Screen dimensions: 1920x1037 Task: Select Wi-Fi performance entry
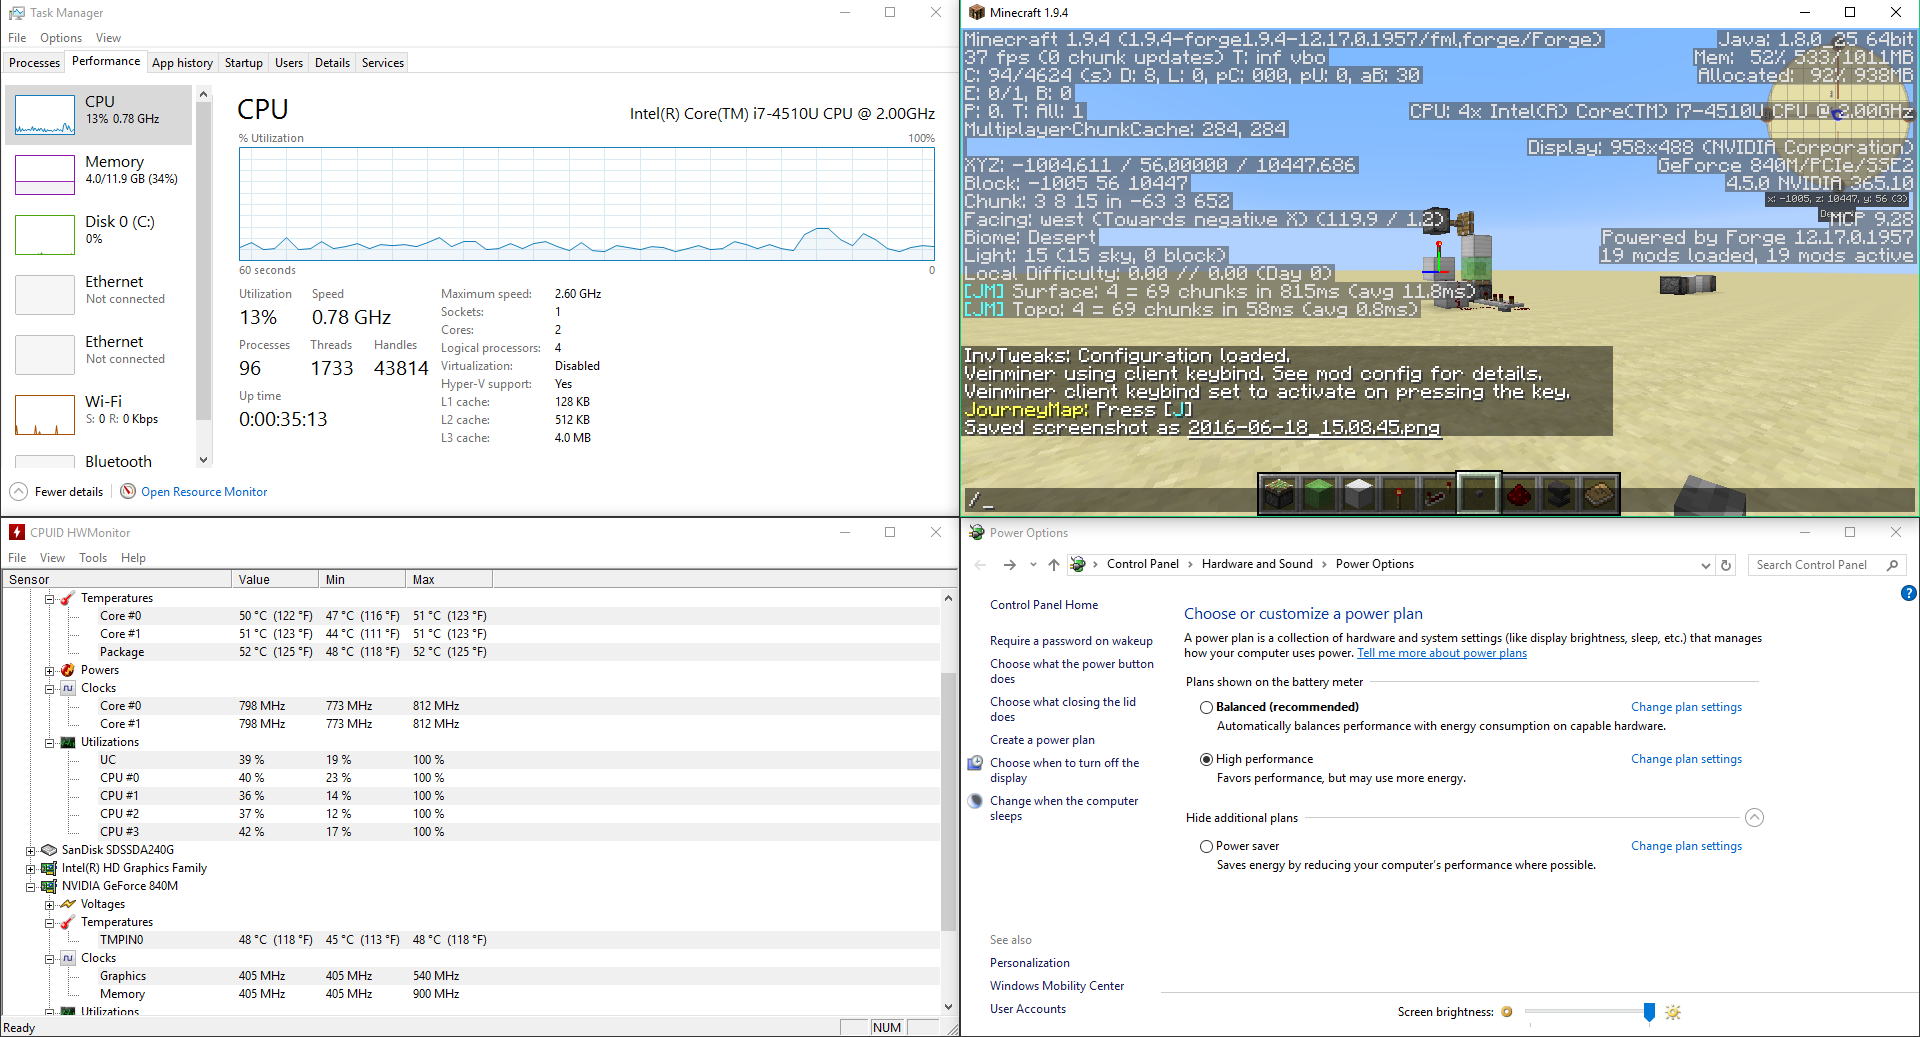(100, 415)
